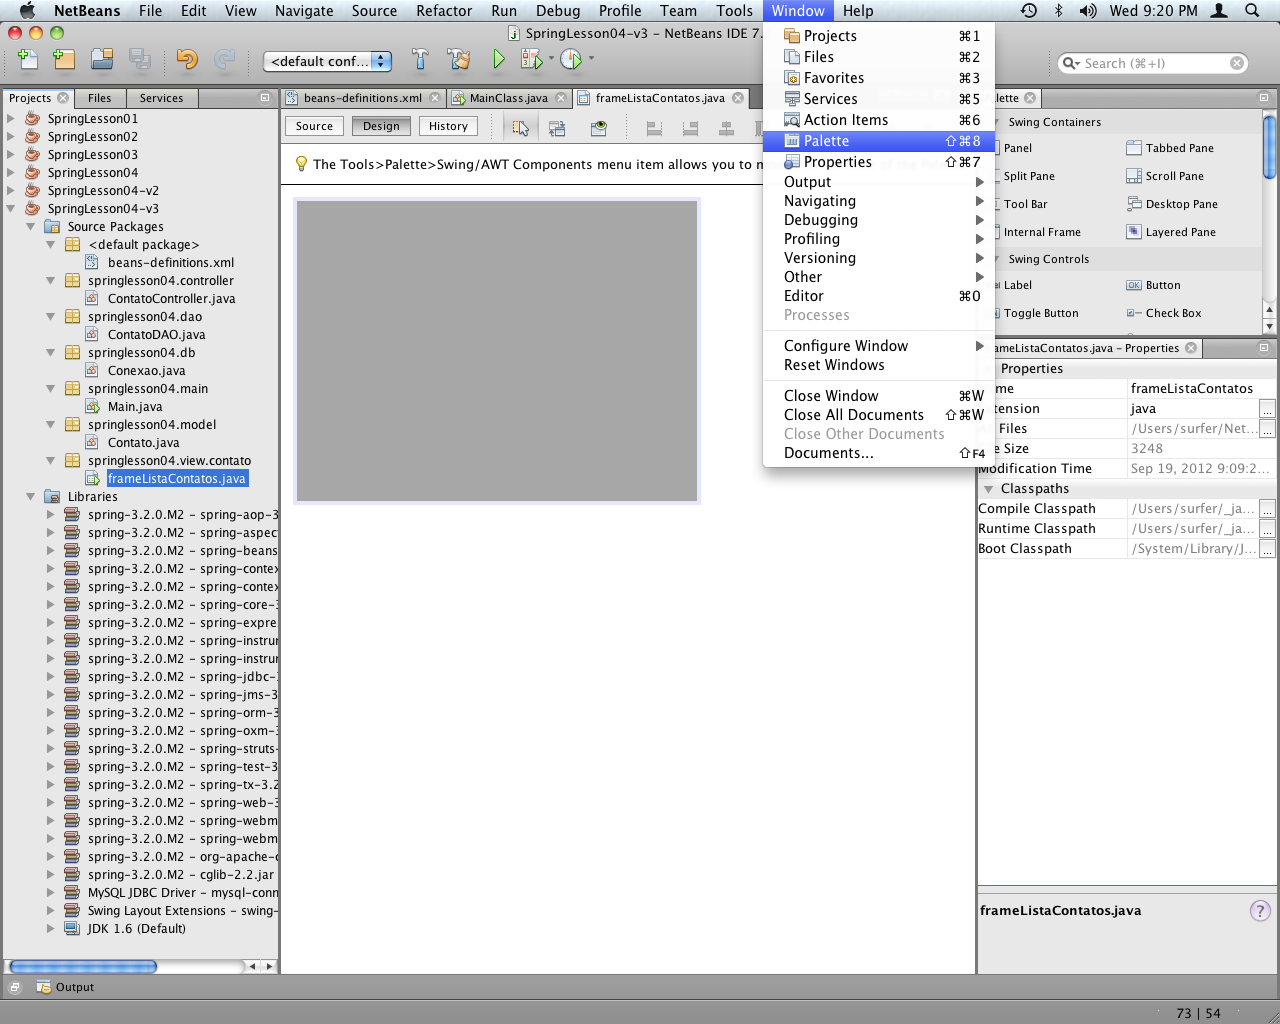Expand the Output submenu

click(879, 182)
